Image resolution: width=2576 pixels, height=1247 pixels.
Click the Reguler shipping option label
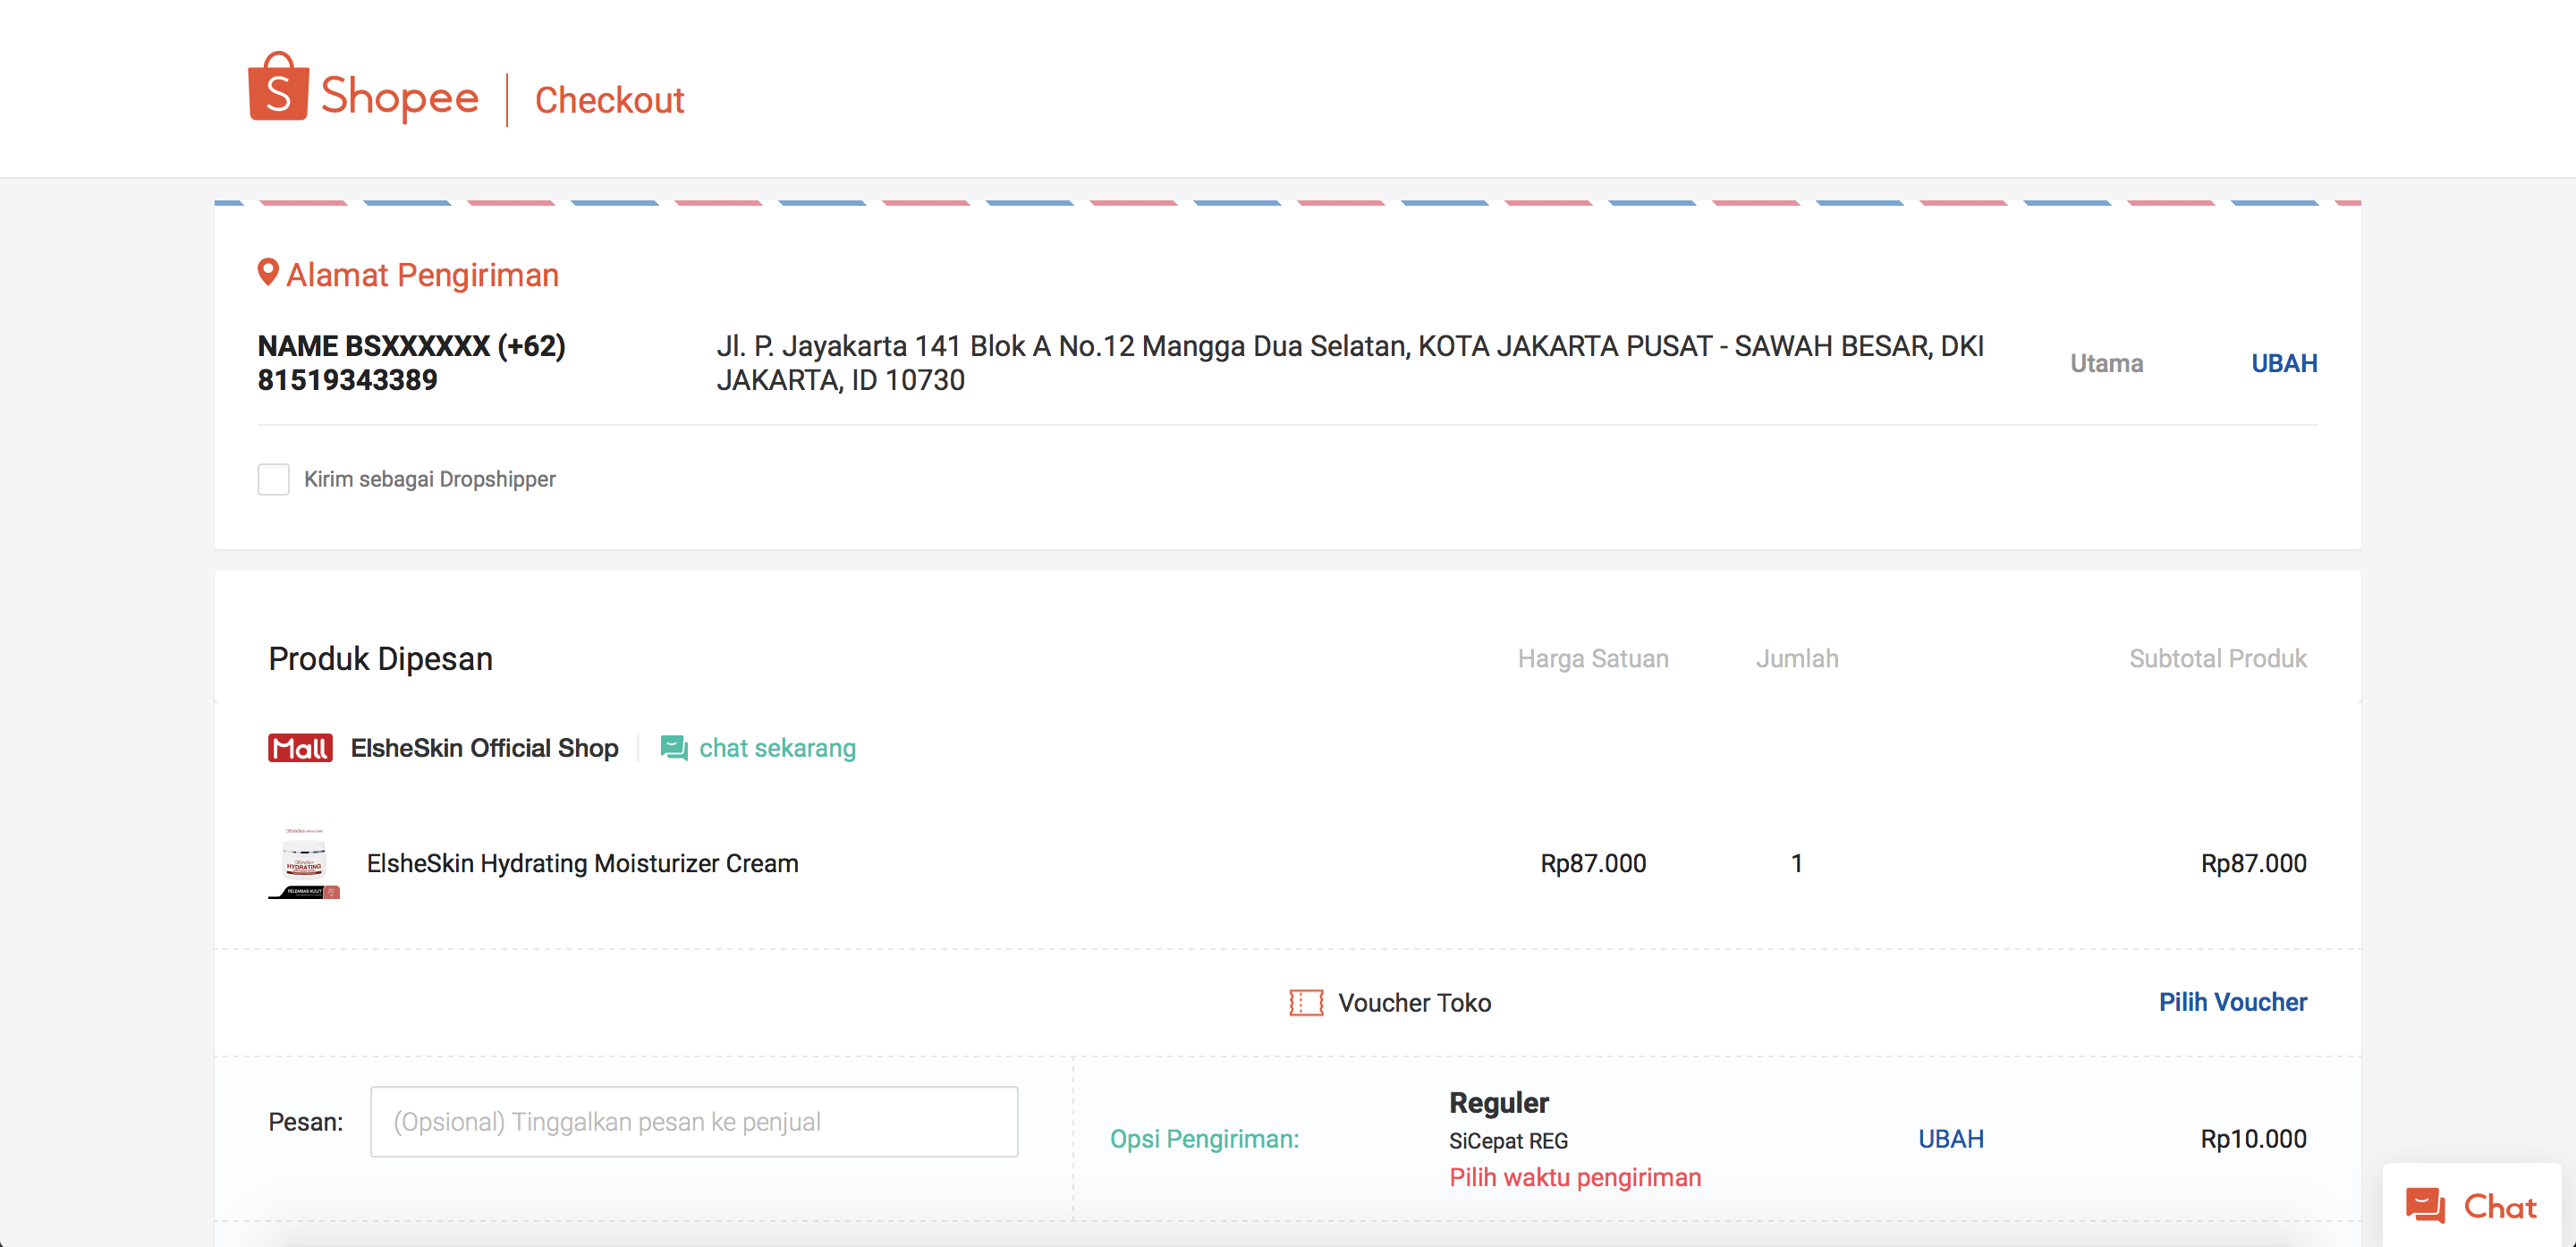tap(1498, 1102)
